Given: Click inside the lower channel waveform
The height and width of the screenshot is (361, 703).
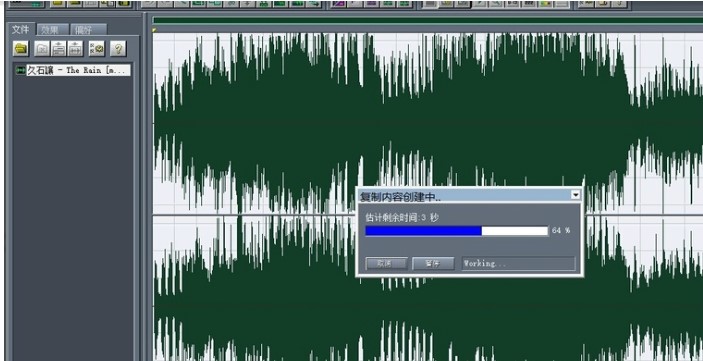Looking at the screenshot, I should (428, 289).
